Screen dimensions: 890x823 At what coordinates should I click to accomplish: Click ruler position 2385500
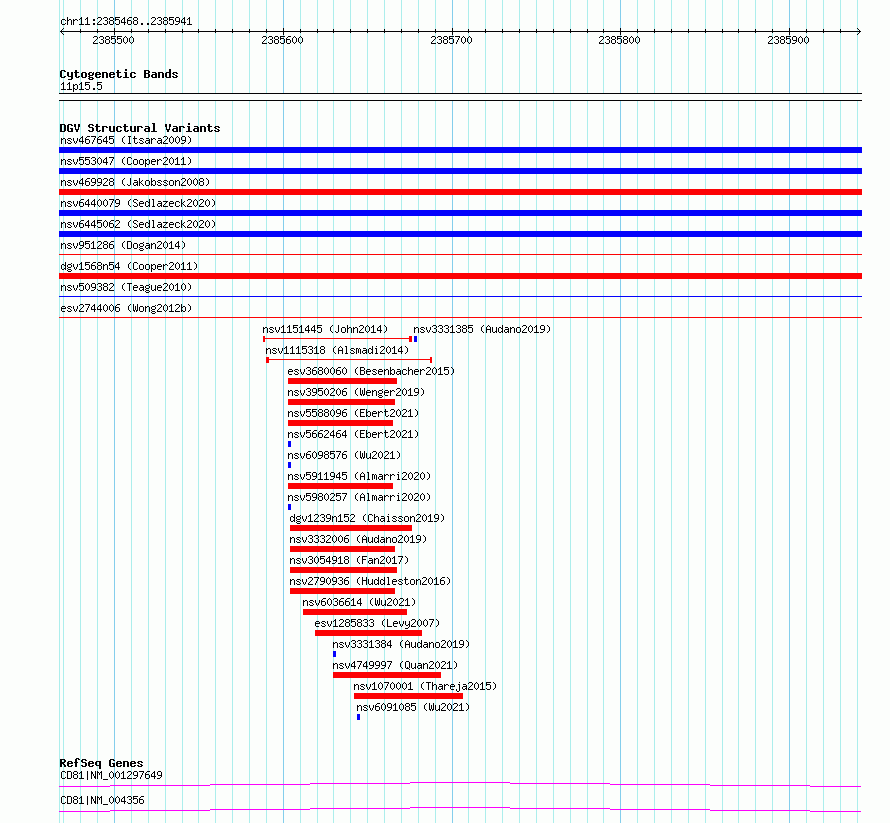click(x=114, y=40)
